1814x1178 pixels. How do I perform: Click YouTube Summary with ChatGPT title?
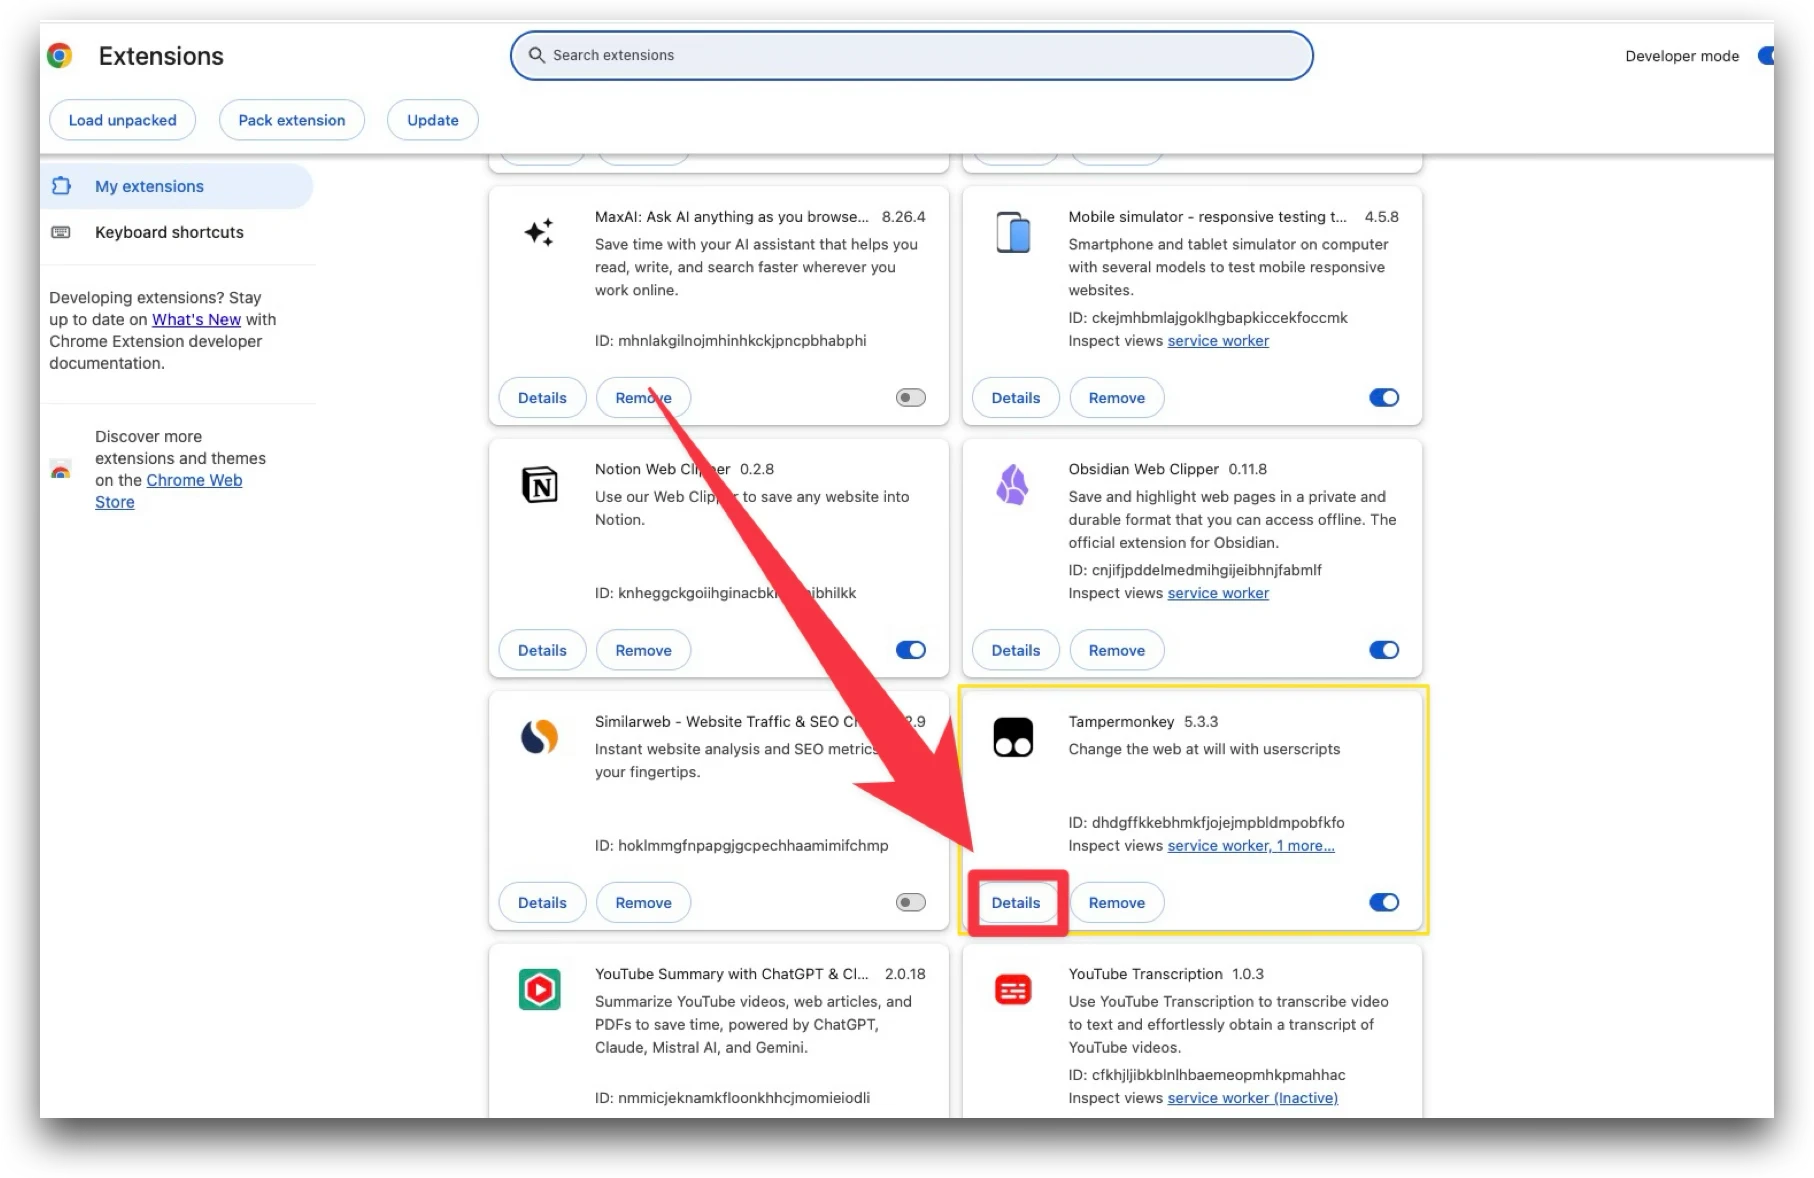731,974
